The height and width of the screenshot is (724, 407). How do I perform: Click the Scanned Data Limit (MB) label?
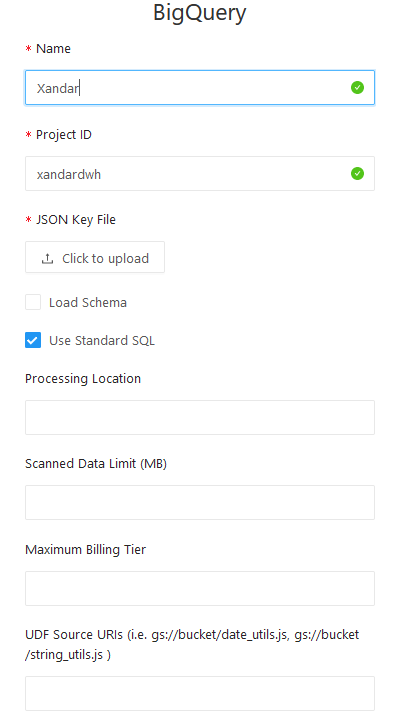96,464
